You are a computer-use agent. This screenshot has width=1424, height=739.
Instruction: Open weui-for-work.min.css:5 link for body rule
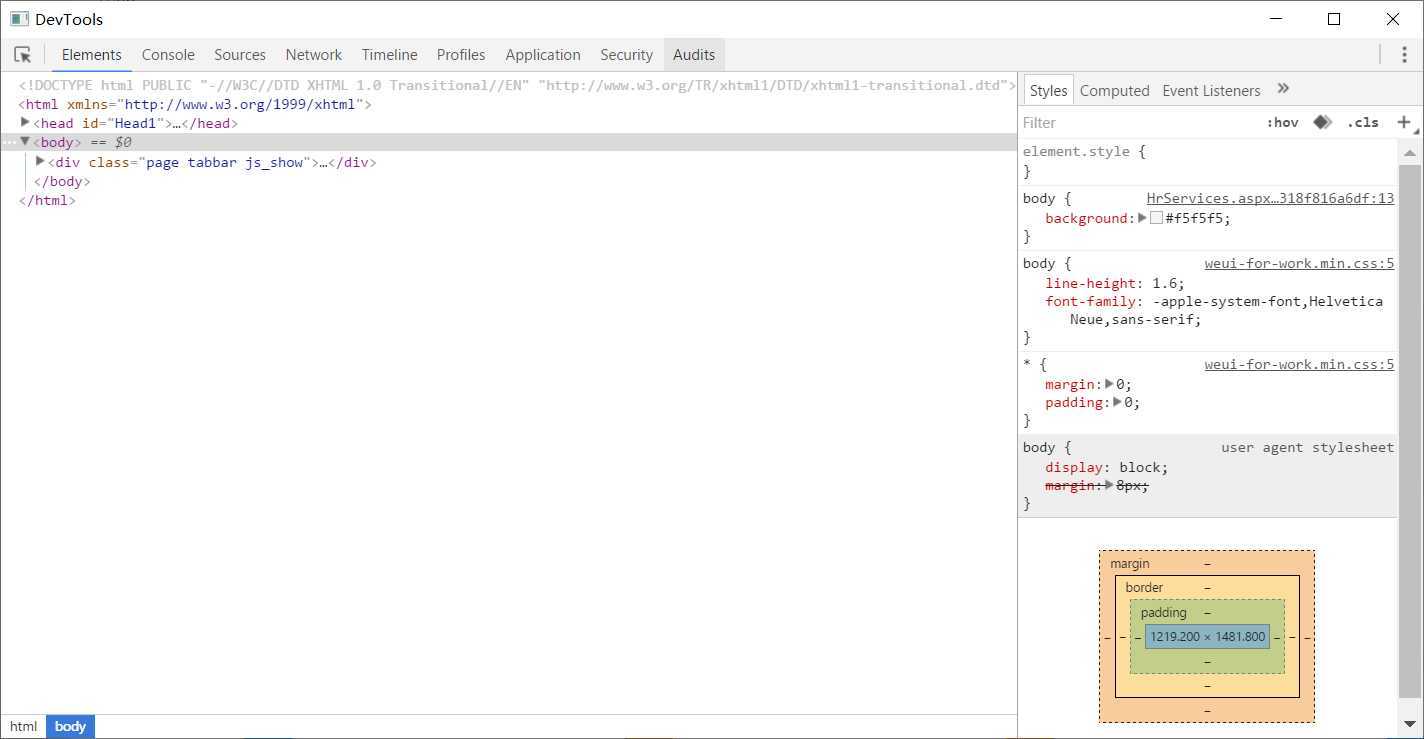[x=1299, y=264]
